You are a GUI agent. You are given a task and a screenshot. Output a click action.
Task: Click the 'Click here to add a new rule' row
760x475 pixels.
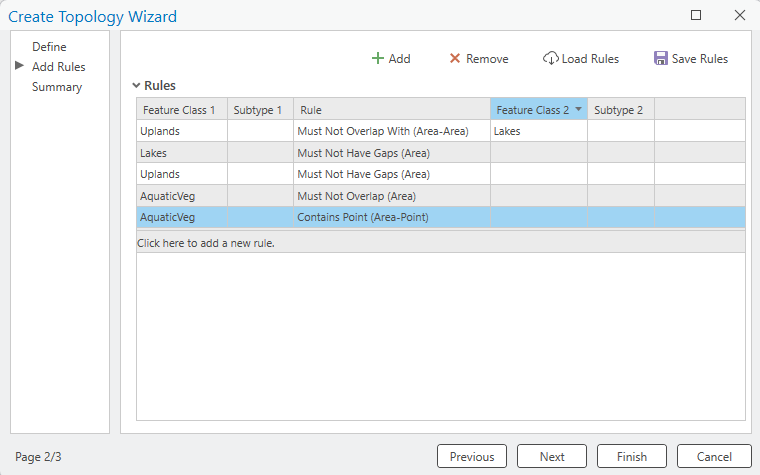click(206, 243)
